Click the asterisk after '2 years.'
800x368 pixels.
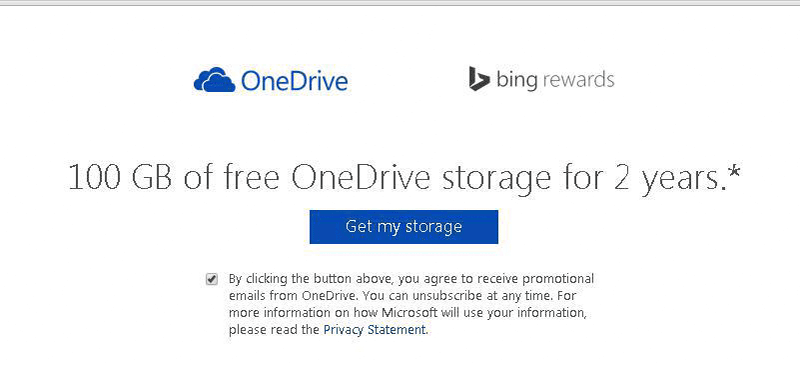[733, 172]
